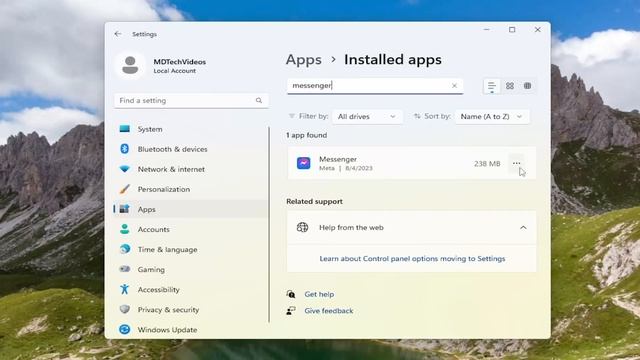Maximize the Settings window
Viewport: 640px width, 360px height.
click(512, 30)
